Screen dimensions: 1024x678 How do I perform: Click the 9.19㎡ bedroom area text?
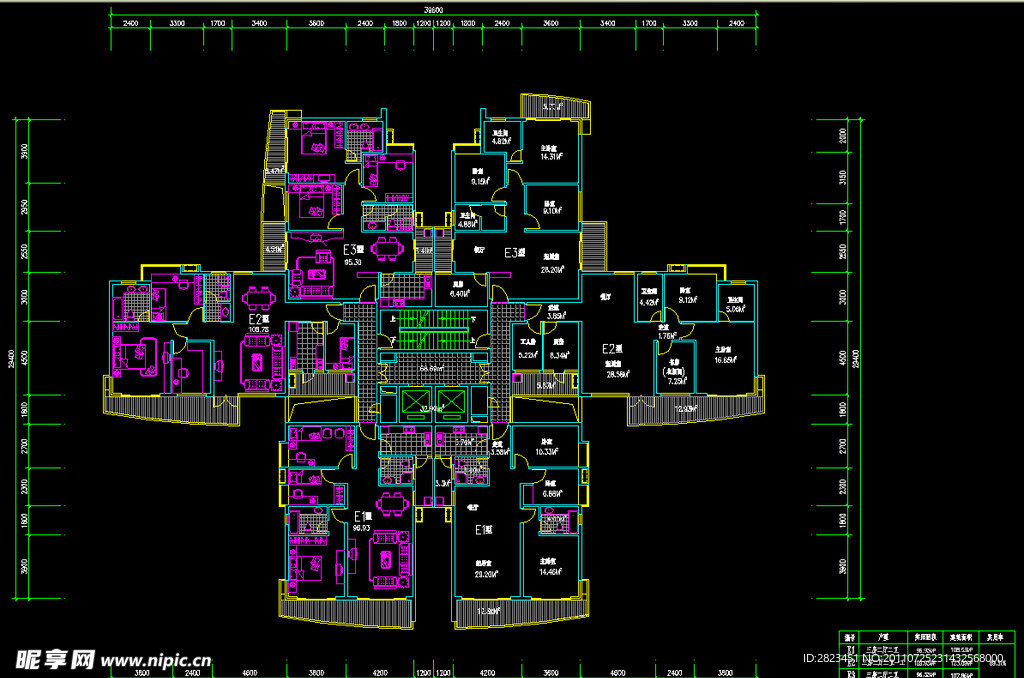tap(480, 182)
